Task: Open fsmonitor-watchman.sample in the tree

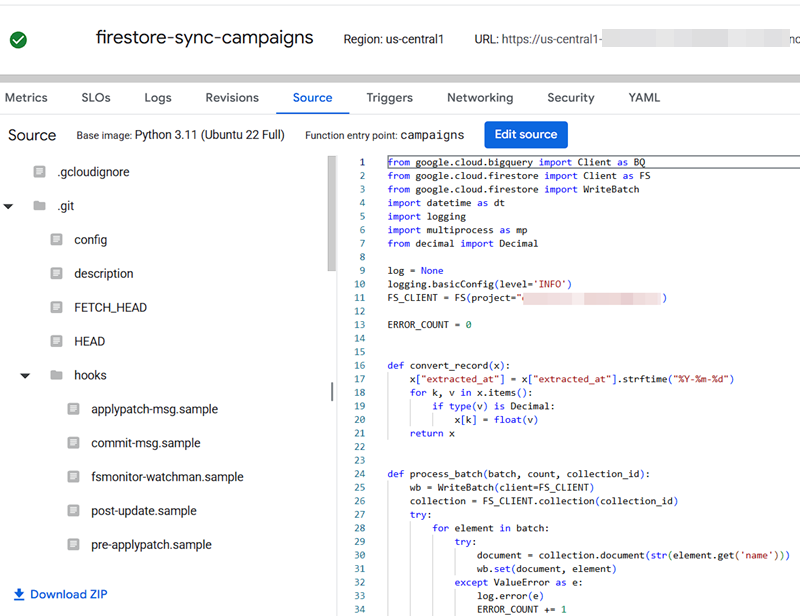Action: (x=167, y=477)
